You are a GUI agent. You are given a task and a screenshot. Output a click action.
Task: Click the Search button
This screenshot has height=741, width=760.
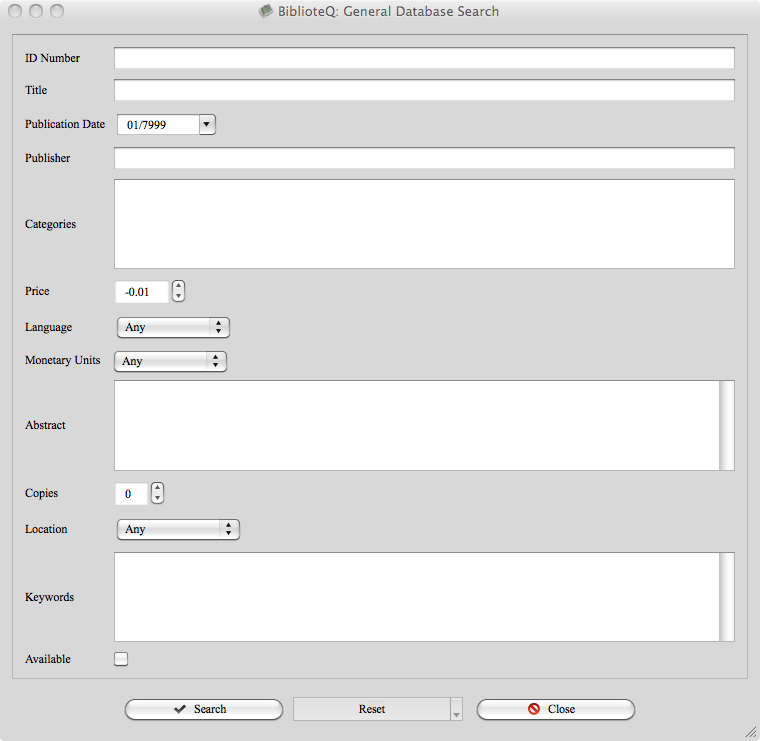204,709
